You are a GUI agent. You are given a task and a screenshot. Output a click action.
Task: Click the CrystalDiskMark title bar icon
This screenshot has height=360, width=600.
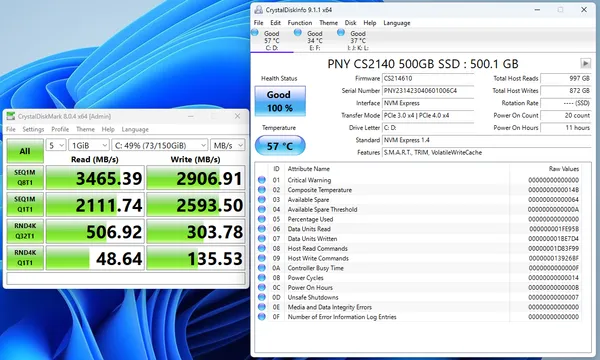point(11,116)
